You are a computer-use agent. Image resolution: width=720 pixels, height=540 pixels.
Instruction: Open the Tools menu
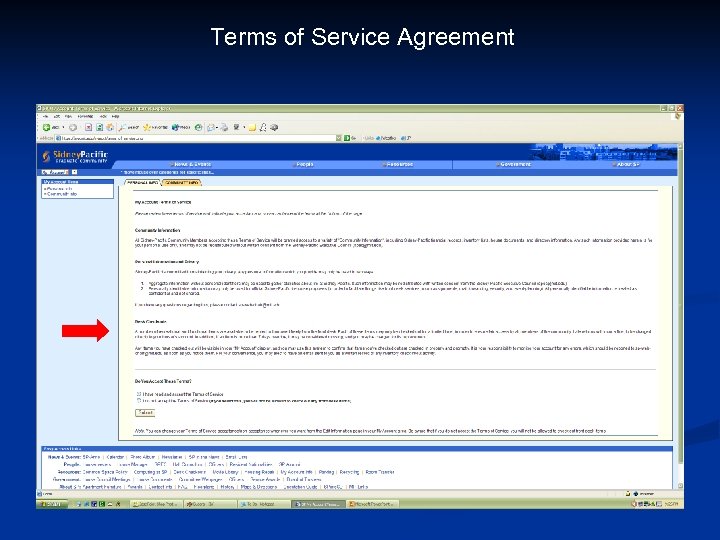(103, 117)
